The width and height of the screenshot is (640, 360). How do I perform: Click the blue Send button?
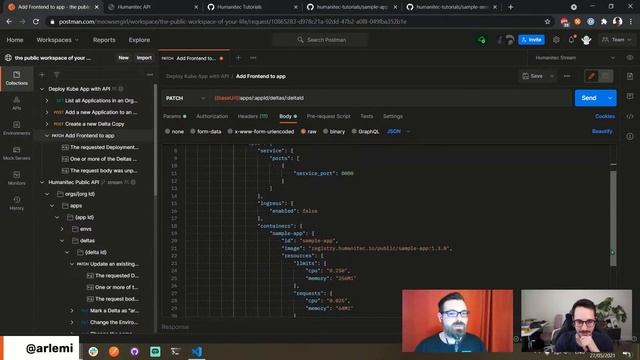pos(589,98)
